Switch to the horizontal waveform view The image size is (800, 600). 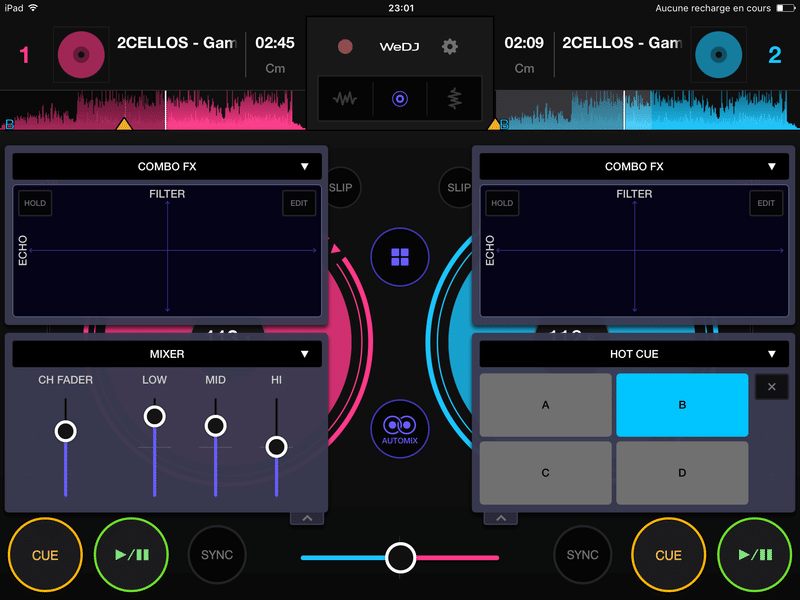point(345,98)
